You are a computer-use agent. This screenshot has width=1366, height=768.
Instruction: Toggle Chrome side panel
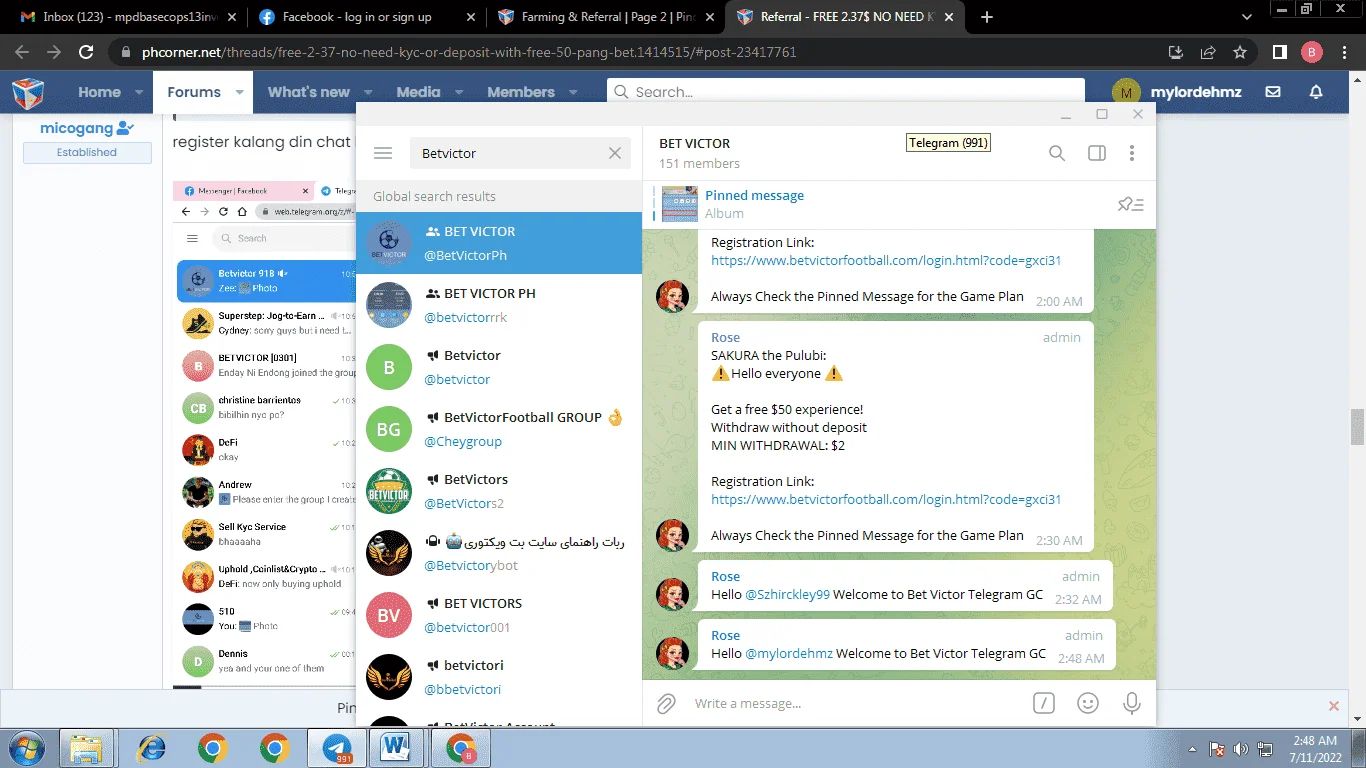point(1279,52)
